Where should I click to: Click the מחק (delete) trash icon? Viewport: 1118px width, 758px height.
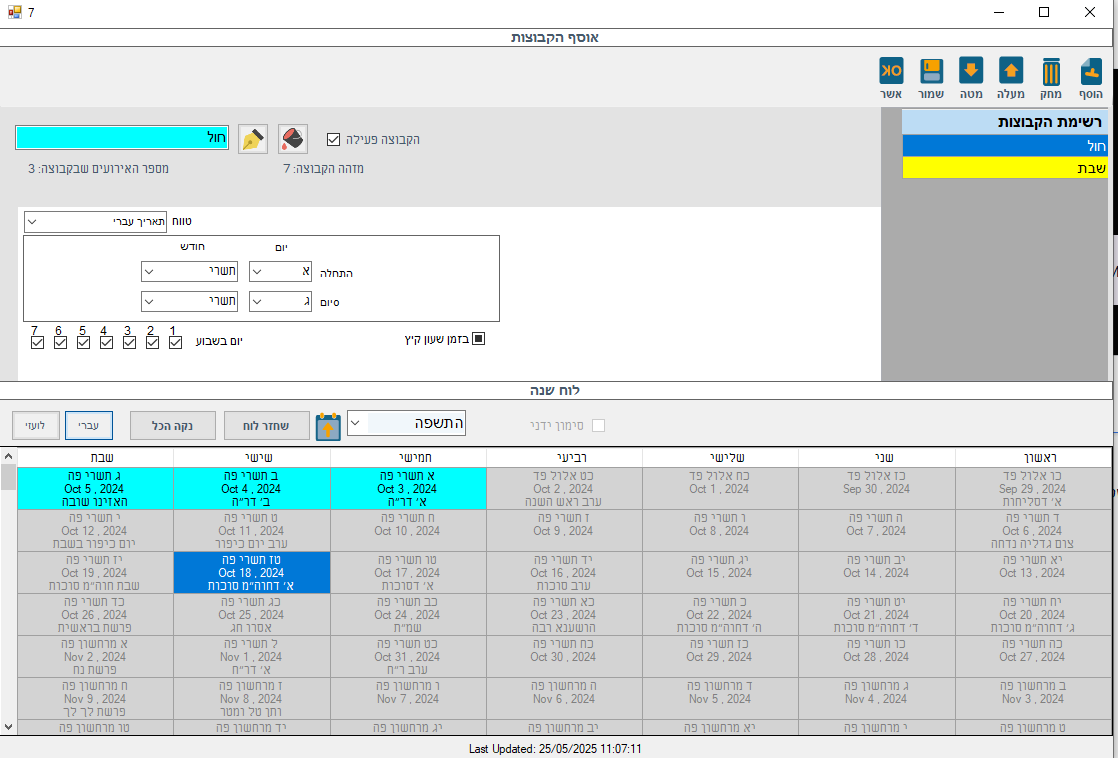point(1051,72)
